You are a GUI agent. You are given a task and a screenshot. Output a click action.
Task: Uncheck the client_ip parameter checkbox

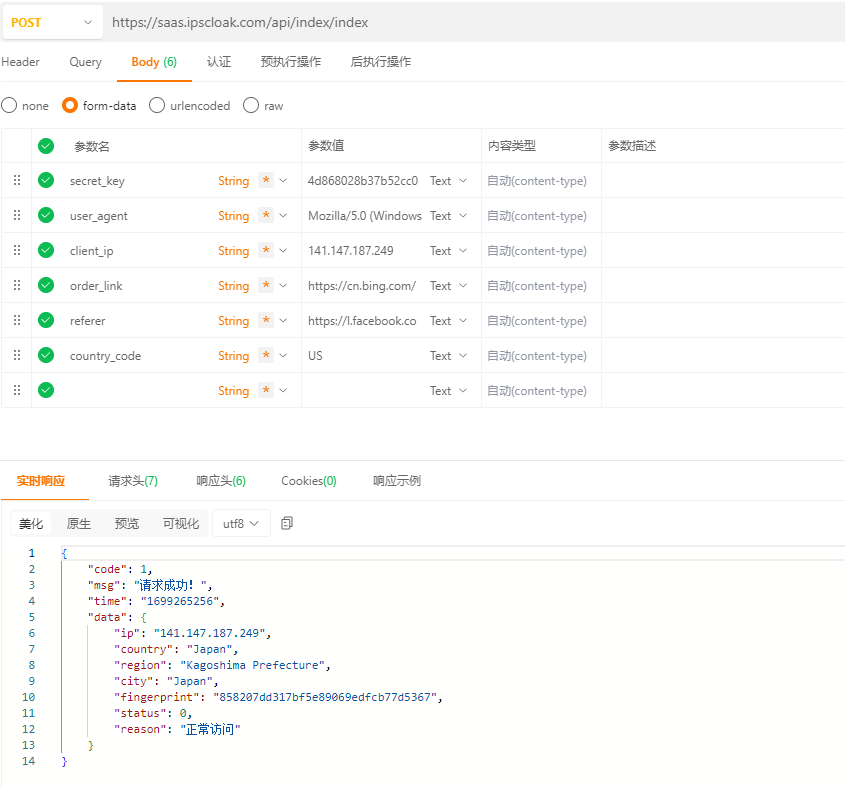point(46,250)
